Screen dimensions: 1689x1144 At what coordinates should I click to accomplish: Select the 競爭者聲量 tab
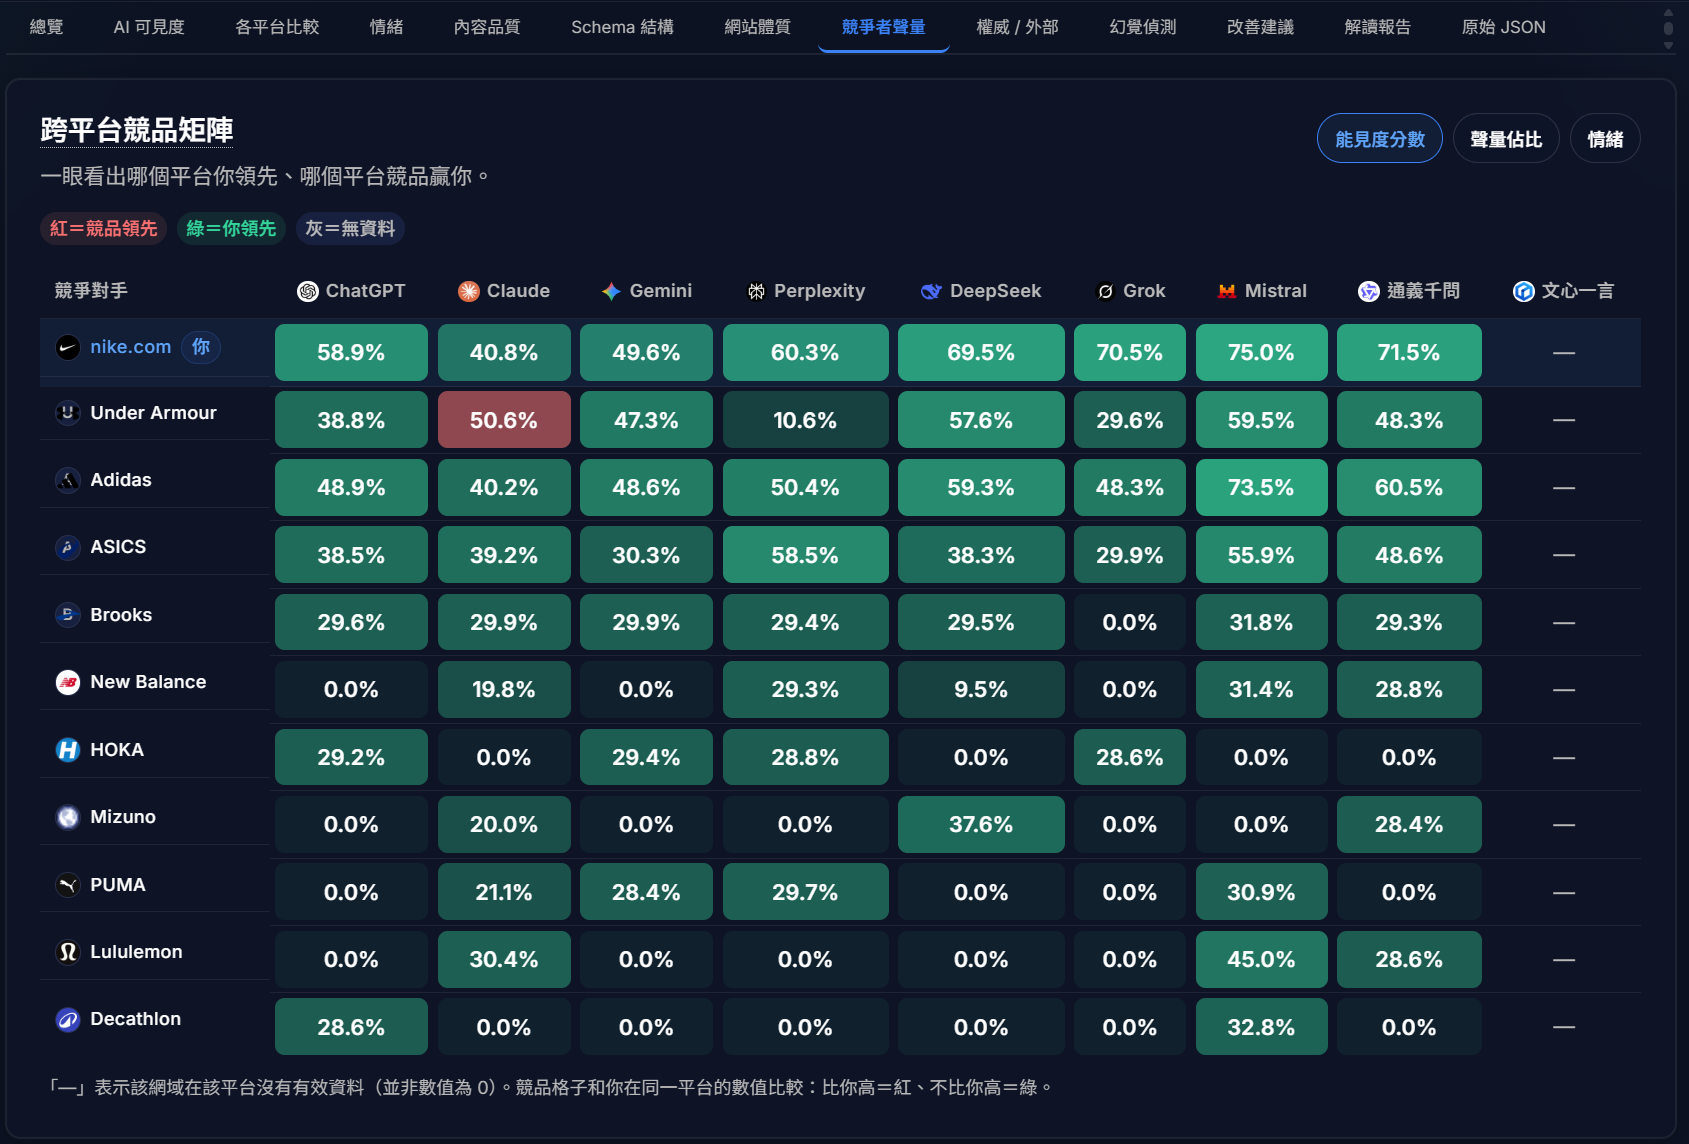click(883, 27)
